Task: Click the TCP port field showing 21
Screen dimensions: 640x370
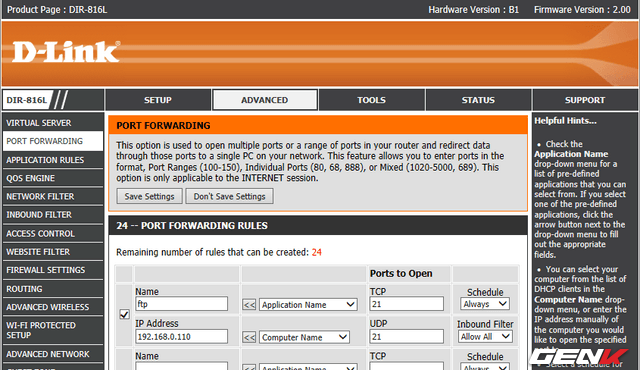Action: (x=406, y=304)
